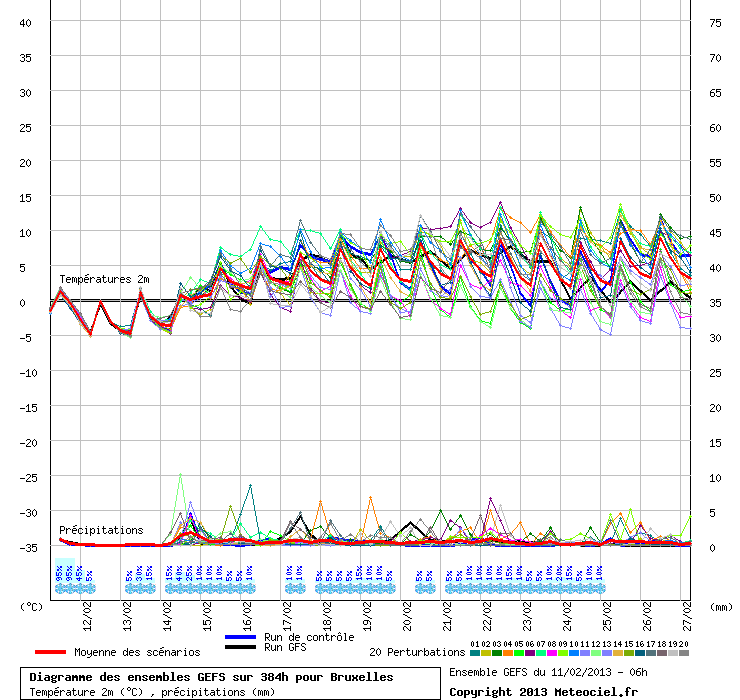Click the 12/02 date axis label

(x=87, y=616)
